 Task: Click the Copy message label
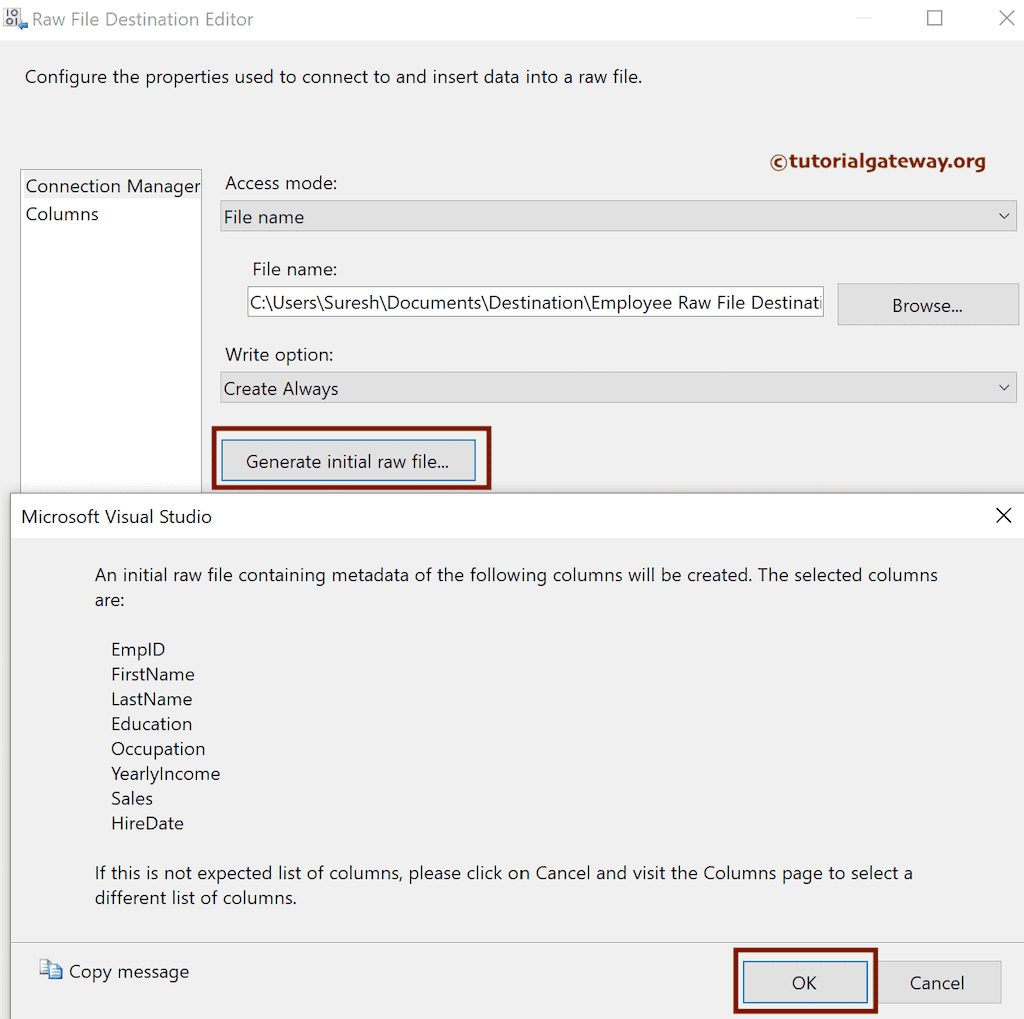point(128,971)
